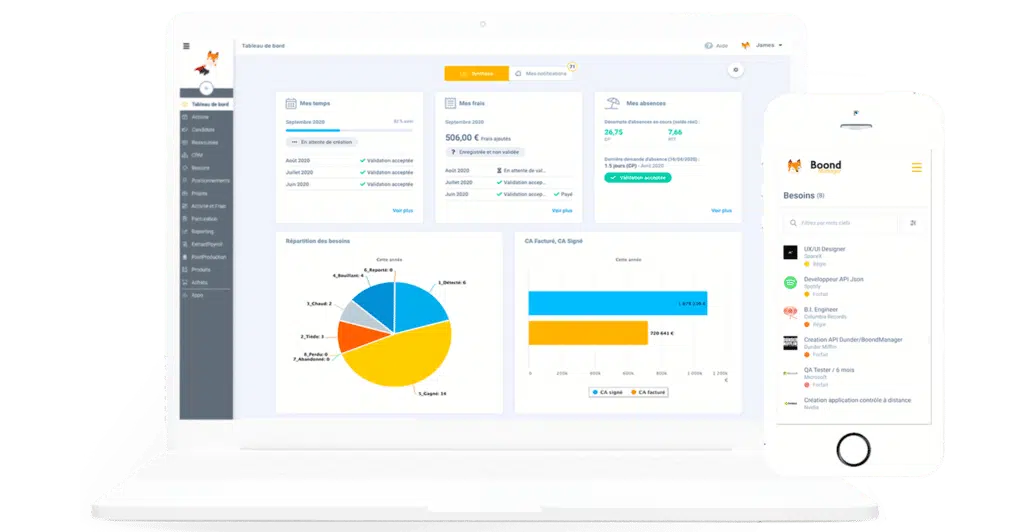Click the fox superhero logo in the sidebar
The width and height of the screenshot is (1024, 532).
click(x=208, y=64)
